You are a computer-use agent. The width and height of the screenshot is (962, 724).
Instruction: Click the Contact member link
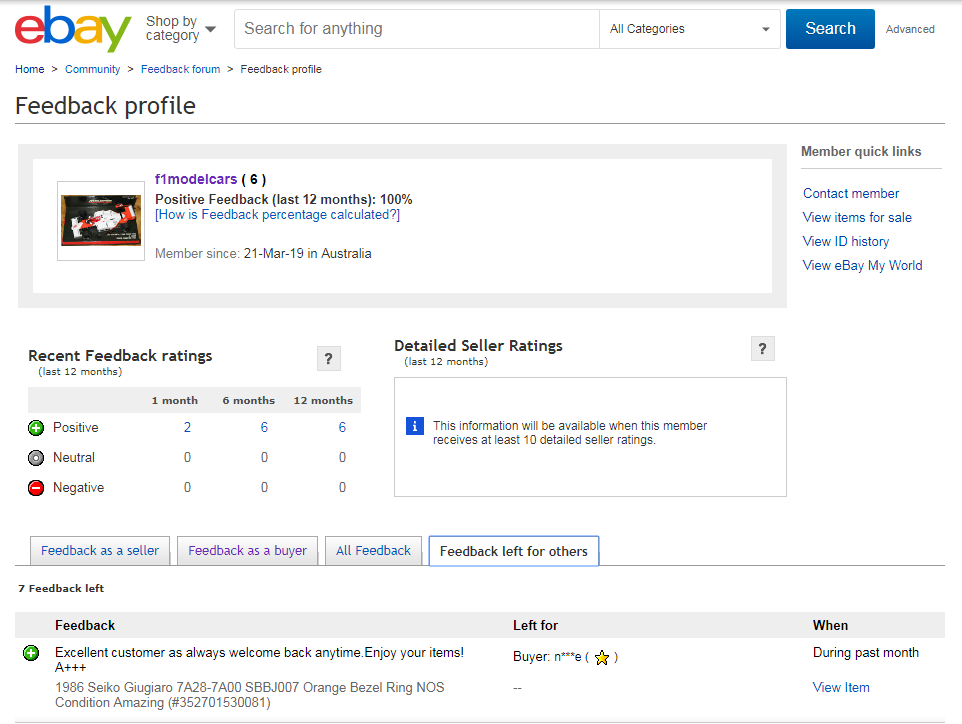(x=851, y=193)
